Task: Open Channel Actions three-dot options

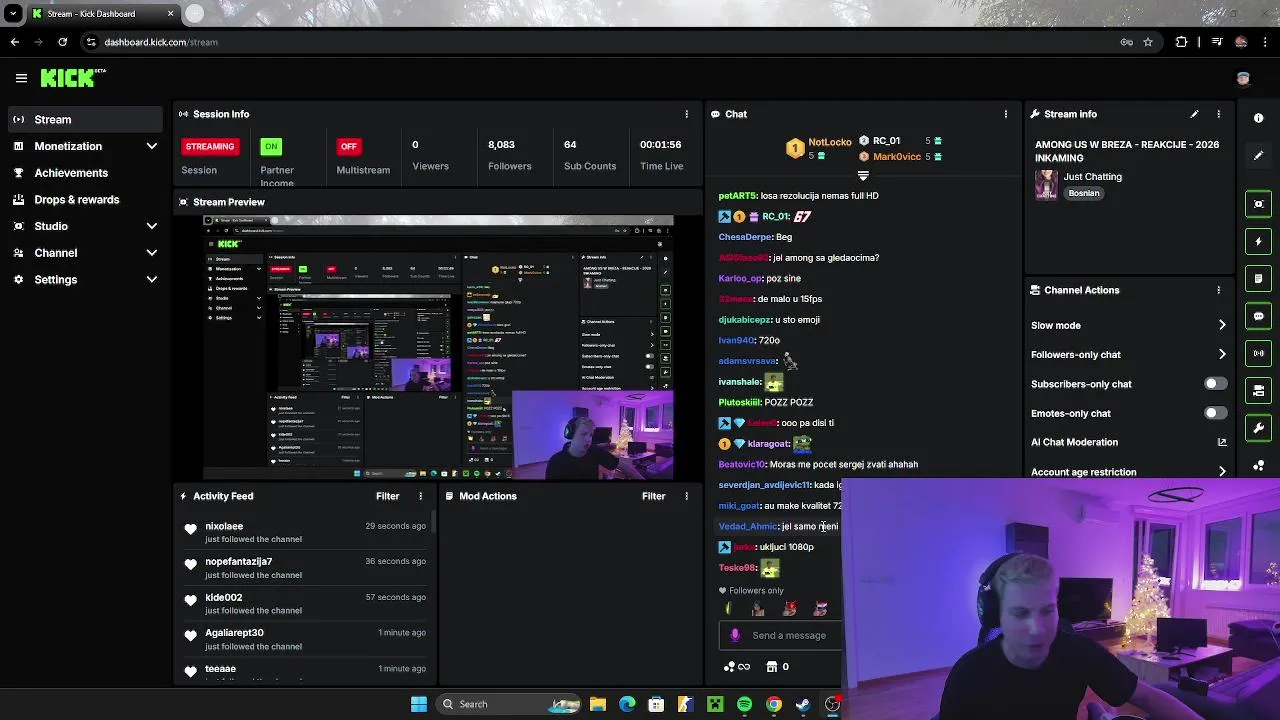Action: (1218, 290)
